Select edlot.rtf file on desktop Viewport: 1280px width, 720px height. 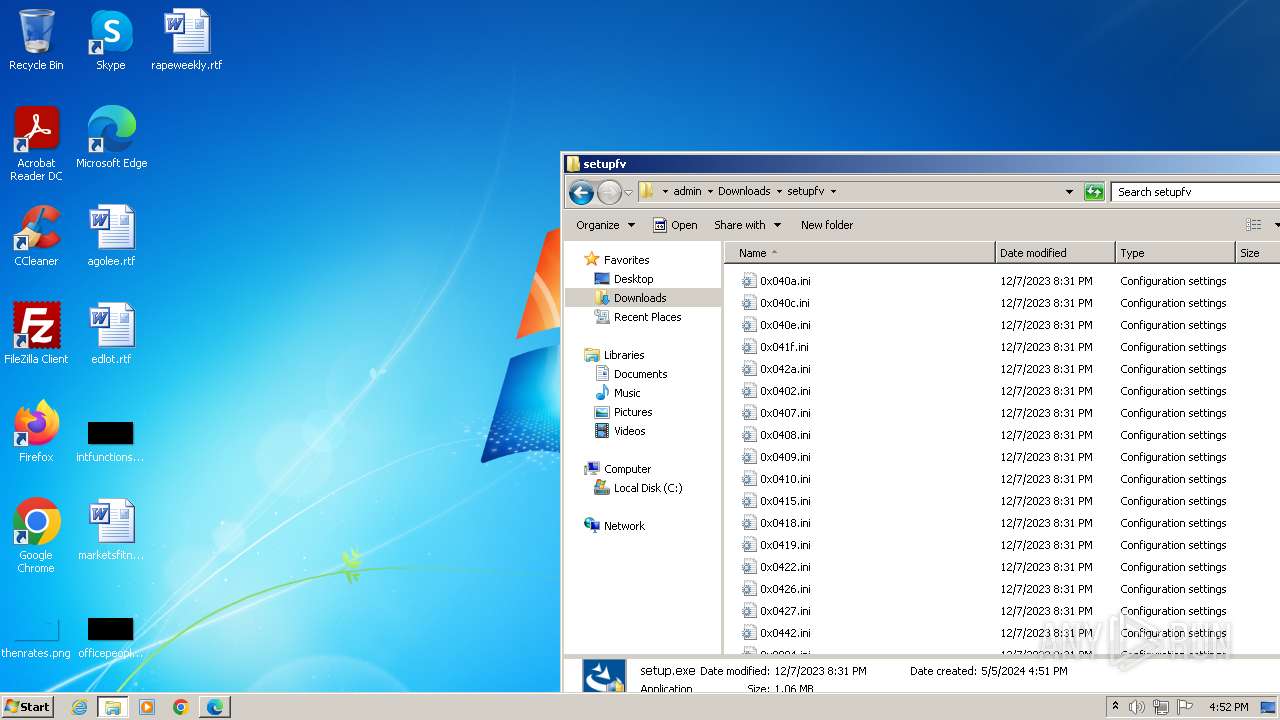111,334
